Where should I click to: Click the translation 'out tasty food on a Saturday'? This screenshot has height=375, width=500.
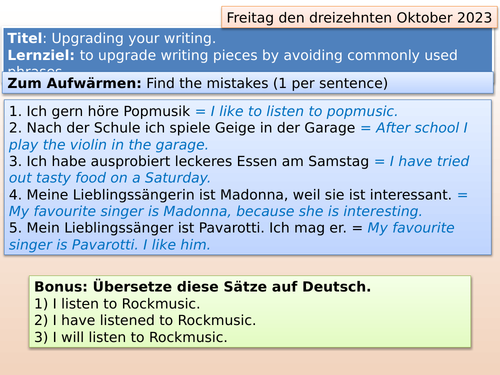pos(109,178)
